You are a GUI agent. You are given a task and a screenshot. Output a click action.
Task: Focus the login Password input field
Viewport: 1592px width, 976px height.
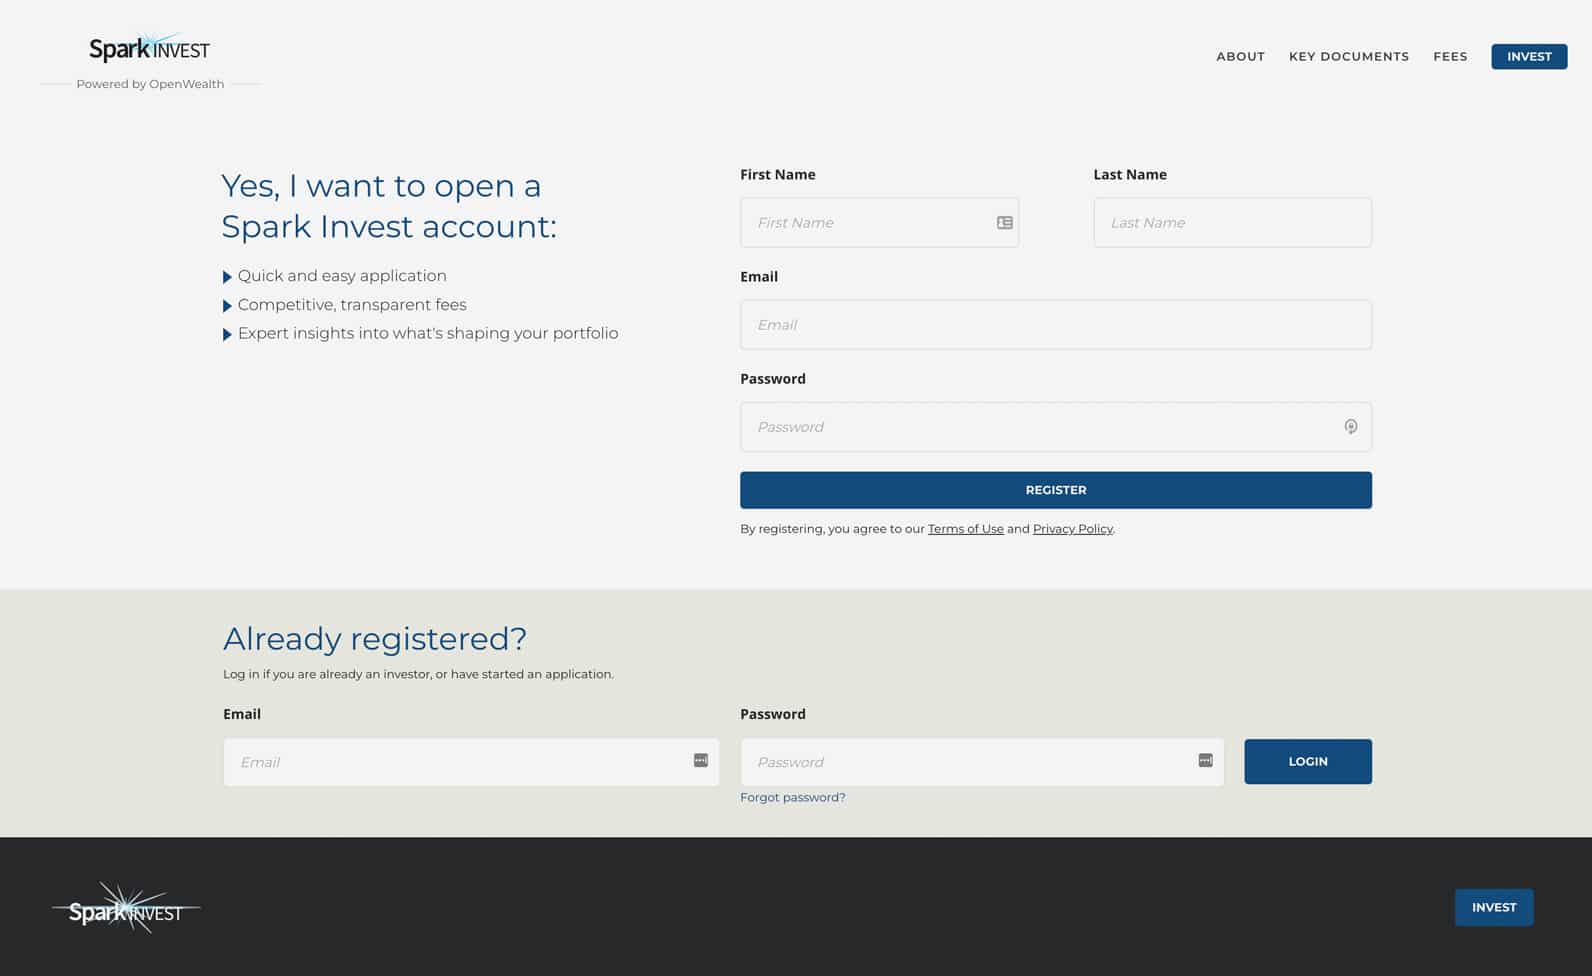pos(982,762)
